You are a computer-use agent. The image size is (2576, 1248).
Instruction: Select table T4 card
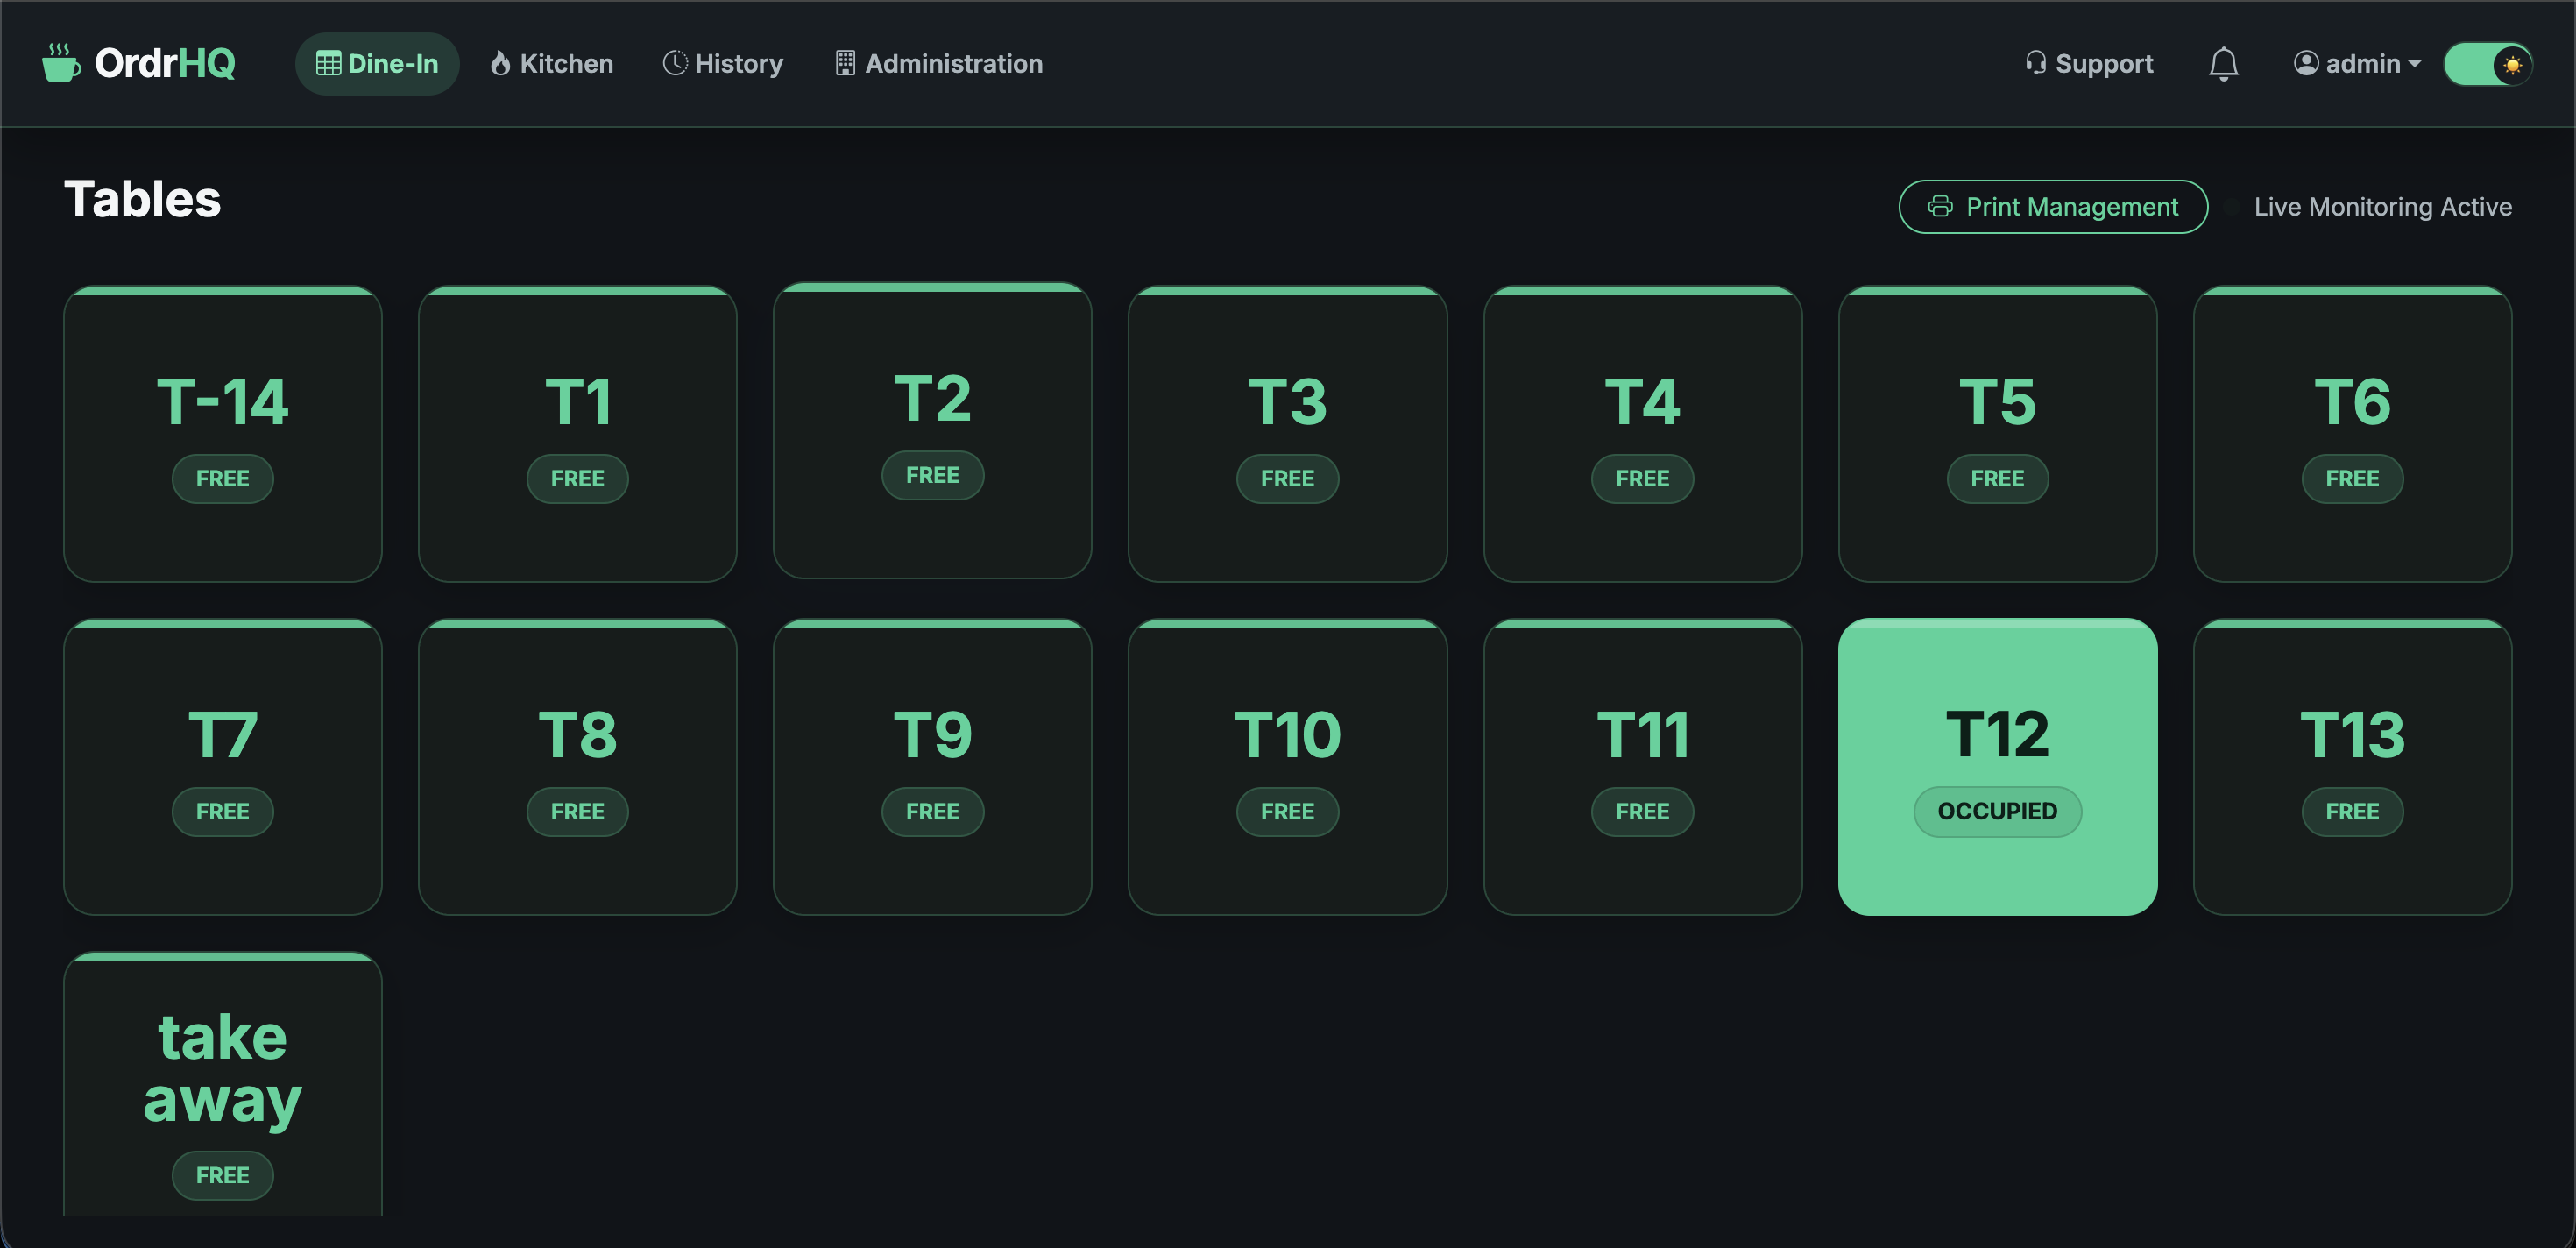pyautogui.click(x=1642, y=434)
